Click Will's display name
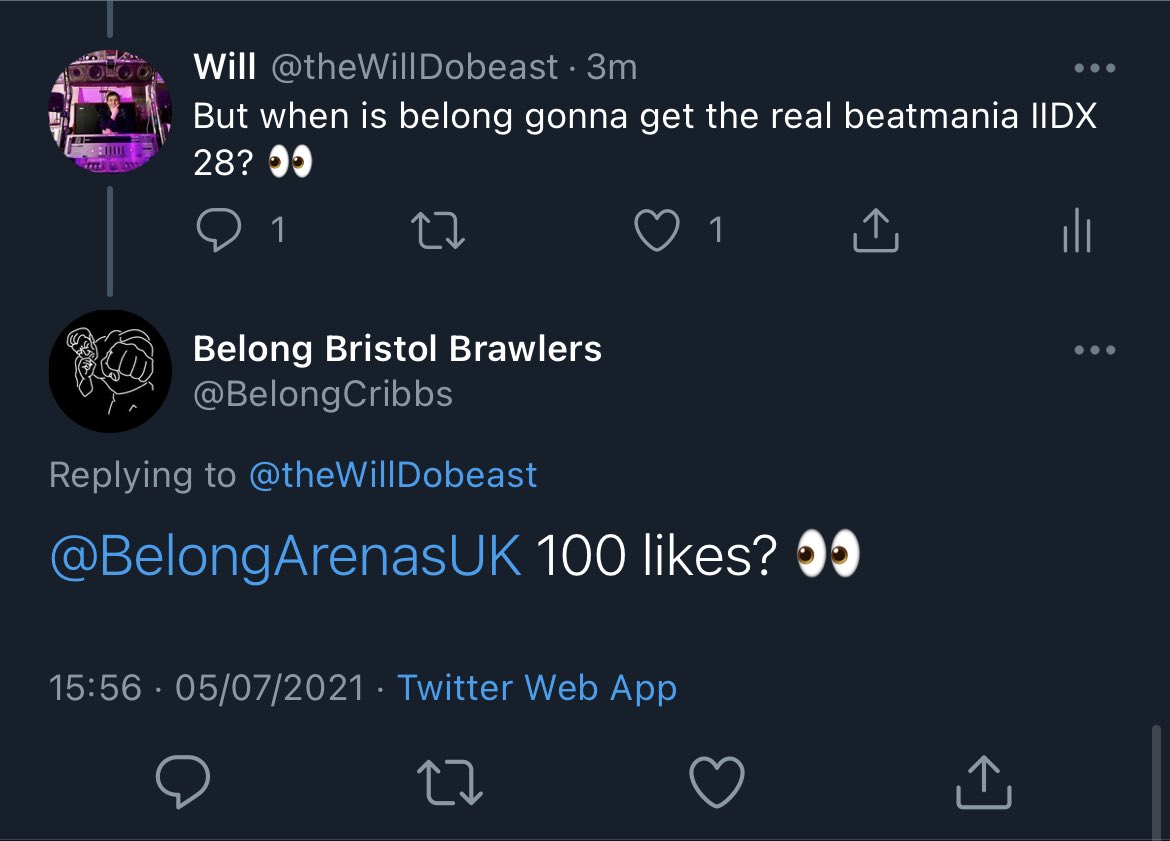The width and height of the screenshot is (1170, 841). coord(225,67)
